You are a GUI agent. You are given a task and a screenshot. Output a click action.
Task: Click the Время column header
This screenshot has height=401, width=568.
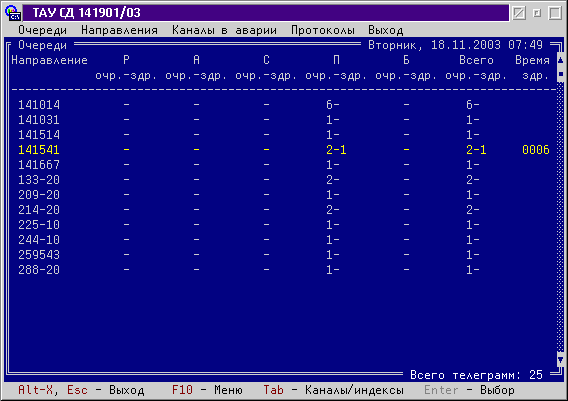(x=532, y=60)
